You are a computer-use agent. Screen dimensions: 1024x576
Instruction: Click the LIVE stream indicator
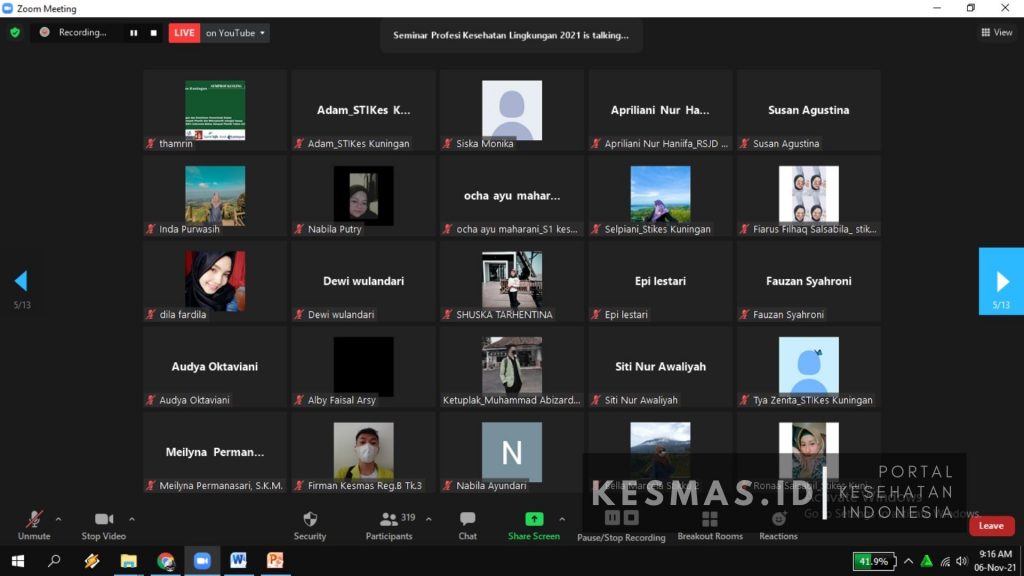click(184, 32)
